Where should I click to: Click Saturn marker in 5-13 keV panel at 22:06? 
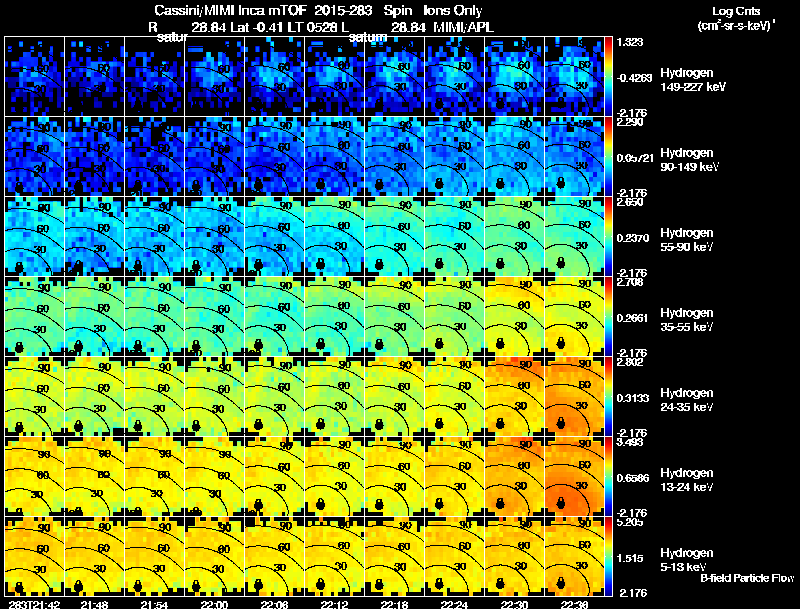click(258, 584)
